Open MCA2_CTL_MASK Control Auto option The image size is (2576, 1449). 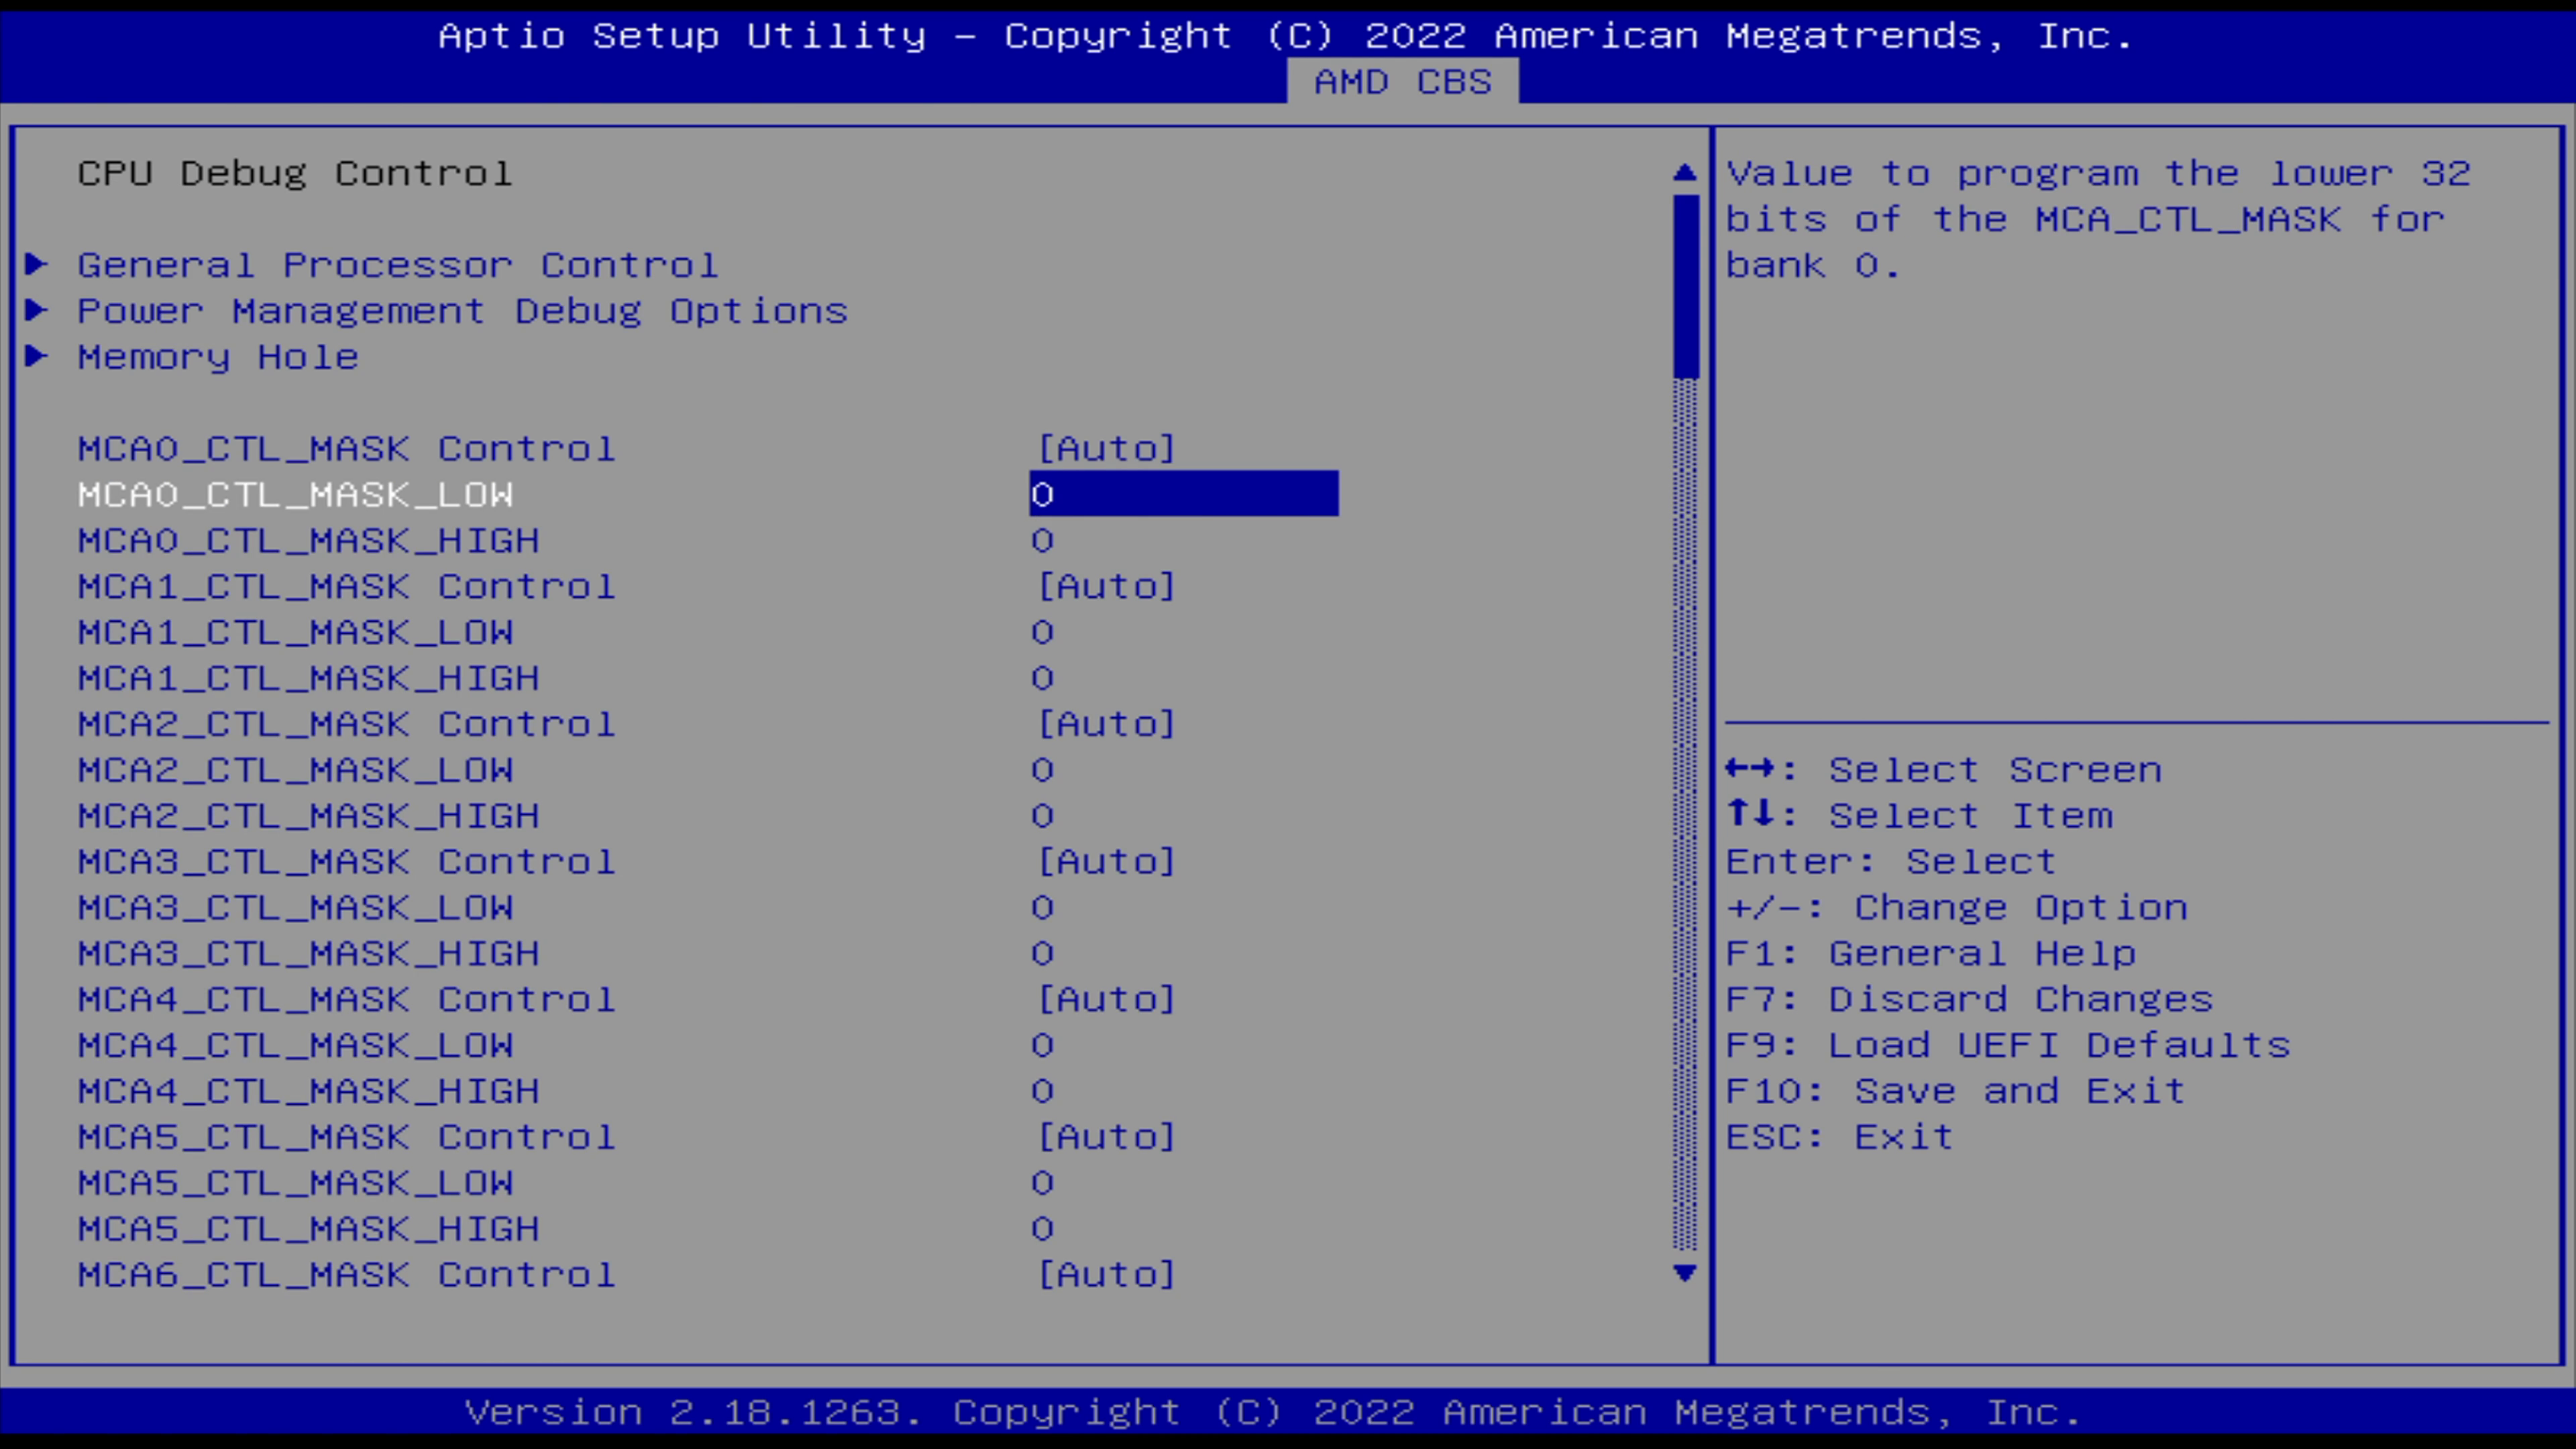coord(1106,724)
